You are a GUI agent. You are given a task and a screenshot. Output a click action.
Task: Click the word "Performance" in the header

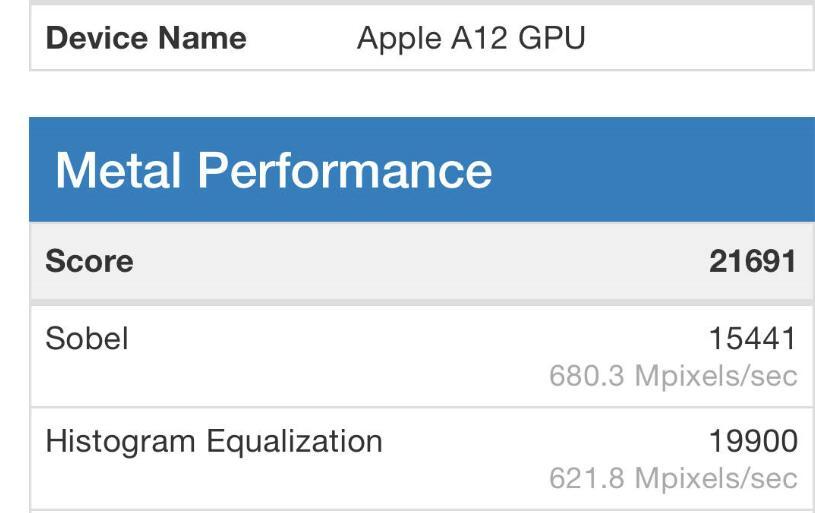(345, 170)
